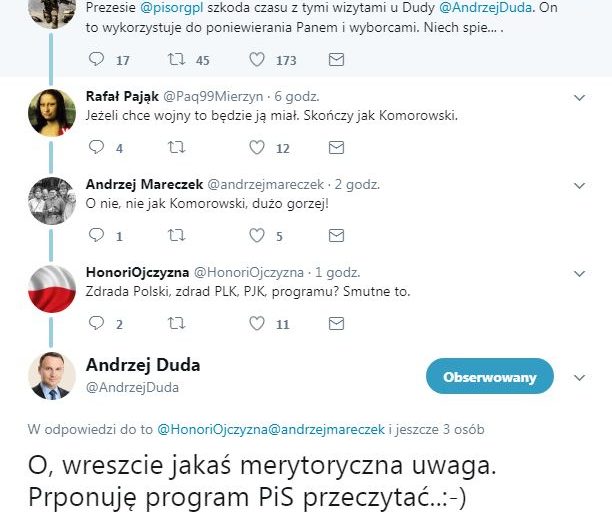Open the @pisorgpl mention link
Viewport: 612px width, 512px height.
point(172,8)
